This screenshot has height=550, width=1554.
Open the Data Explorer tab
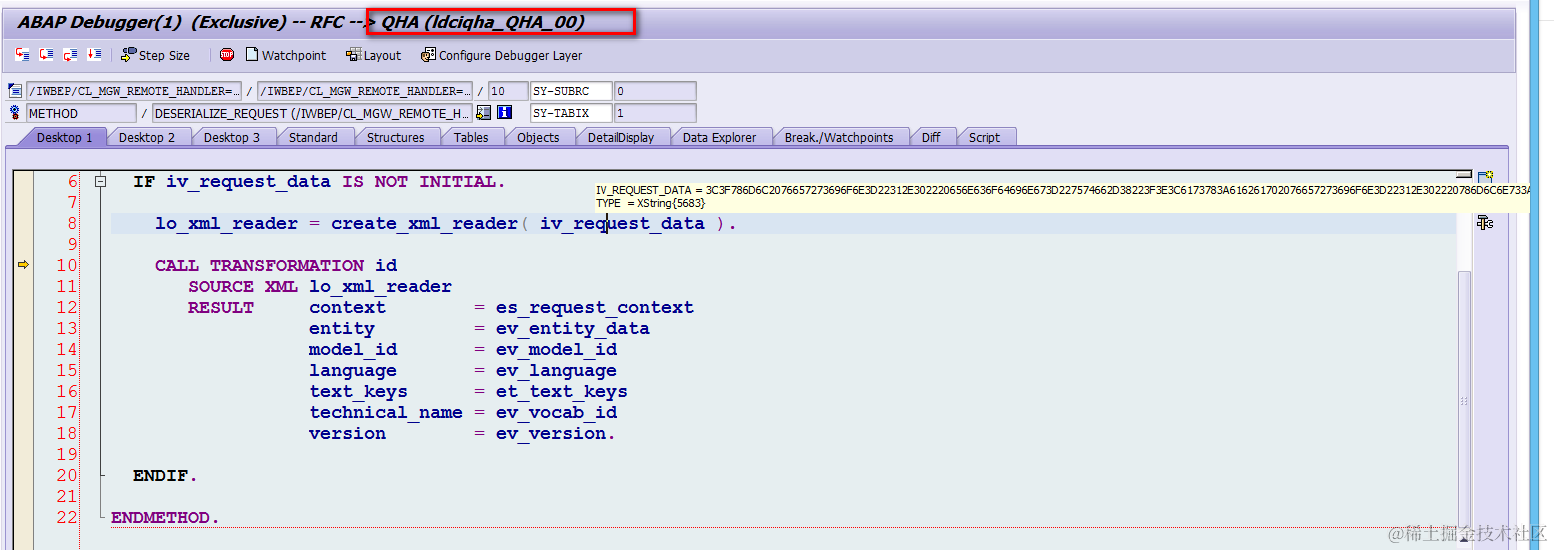(720, 137)
